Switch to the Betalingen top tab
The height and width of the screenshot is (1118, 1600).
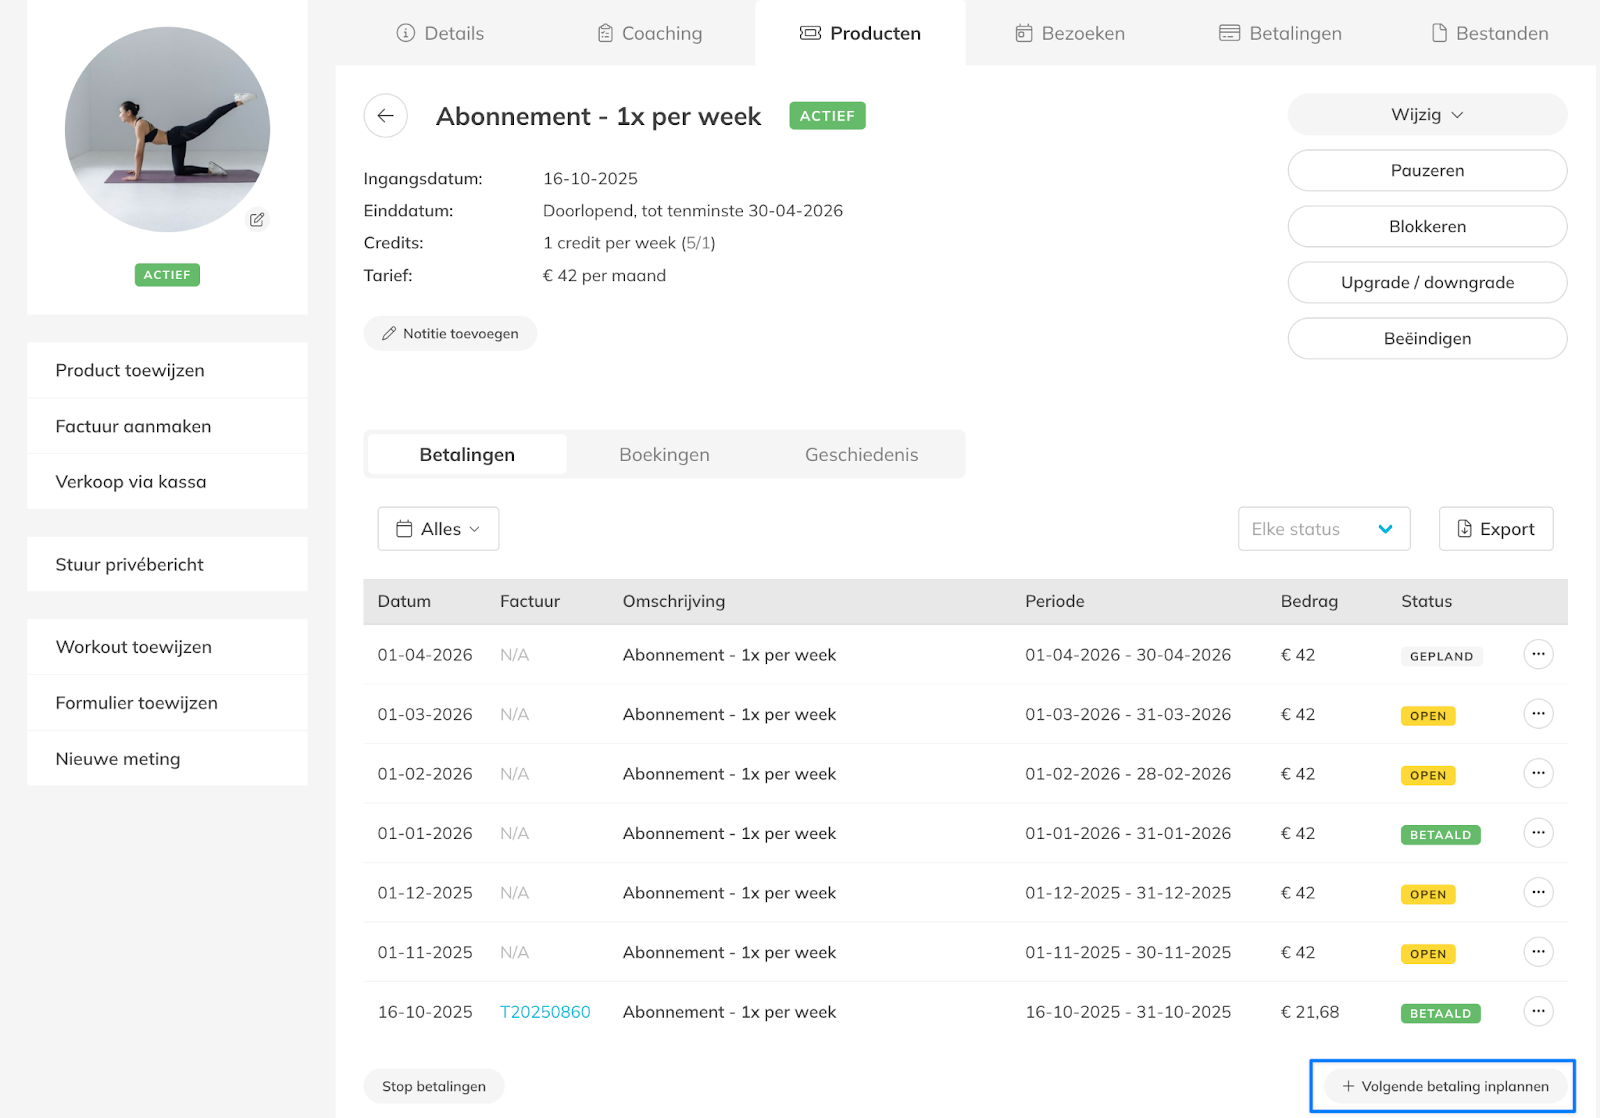[1280, 33]
